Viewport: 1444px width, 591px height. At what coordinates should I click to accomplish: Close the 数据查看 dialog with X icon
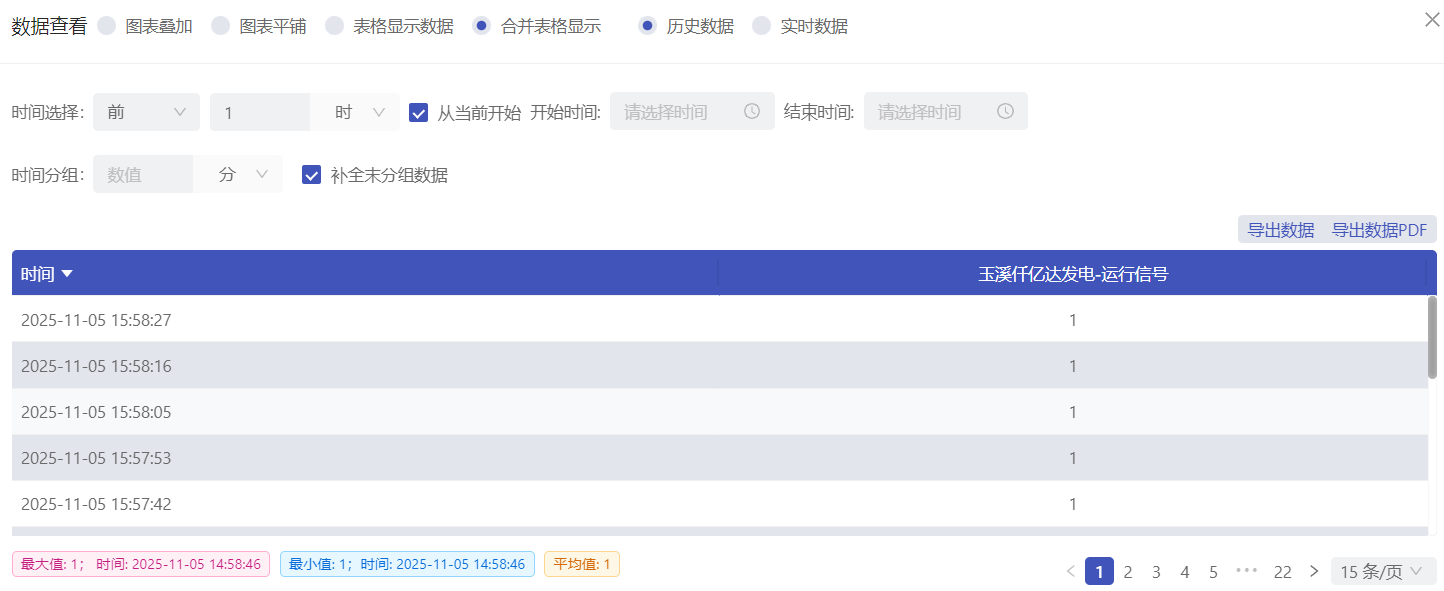tap(1432, 20)
